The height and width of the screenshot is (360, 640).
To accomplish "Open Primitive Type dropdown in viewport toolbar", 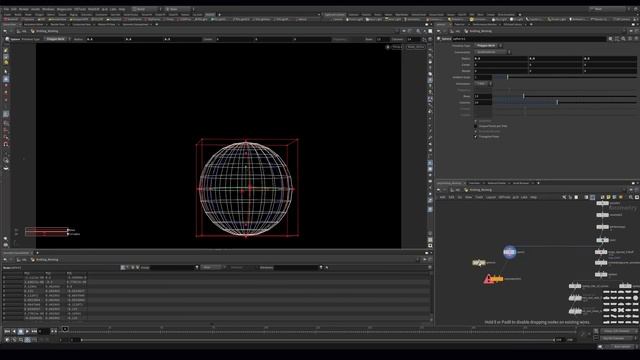I will 57,39.
